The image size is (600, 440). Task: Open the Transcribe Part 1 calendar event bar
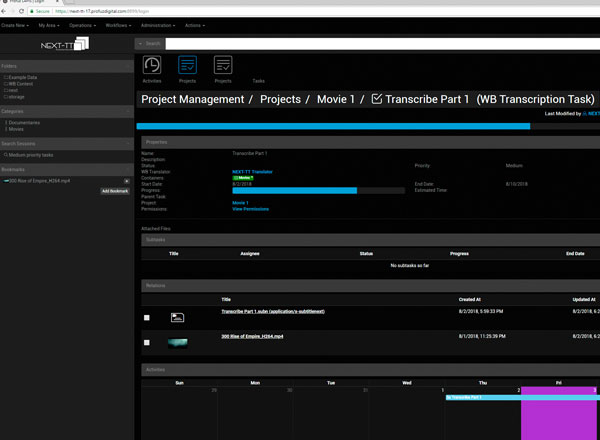523,398
